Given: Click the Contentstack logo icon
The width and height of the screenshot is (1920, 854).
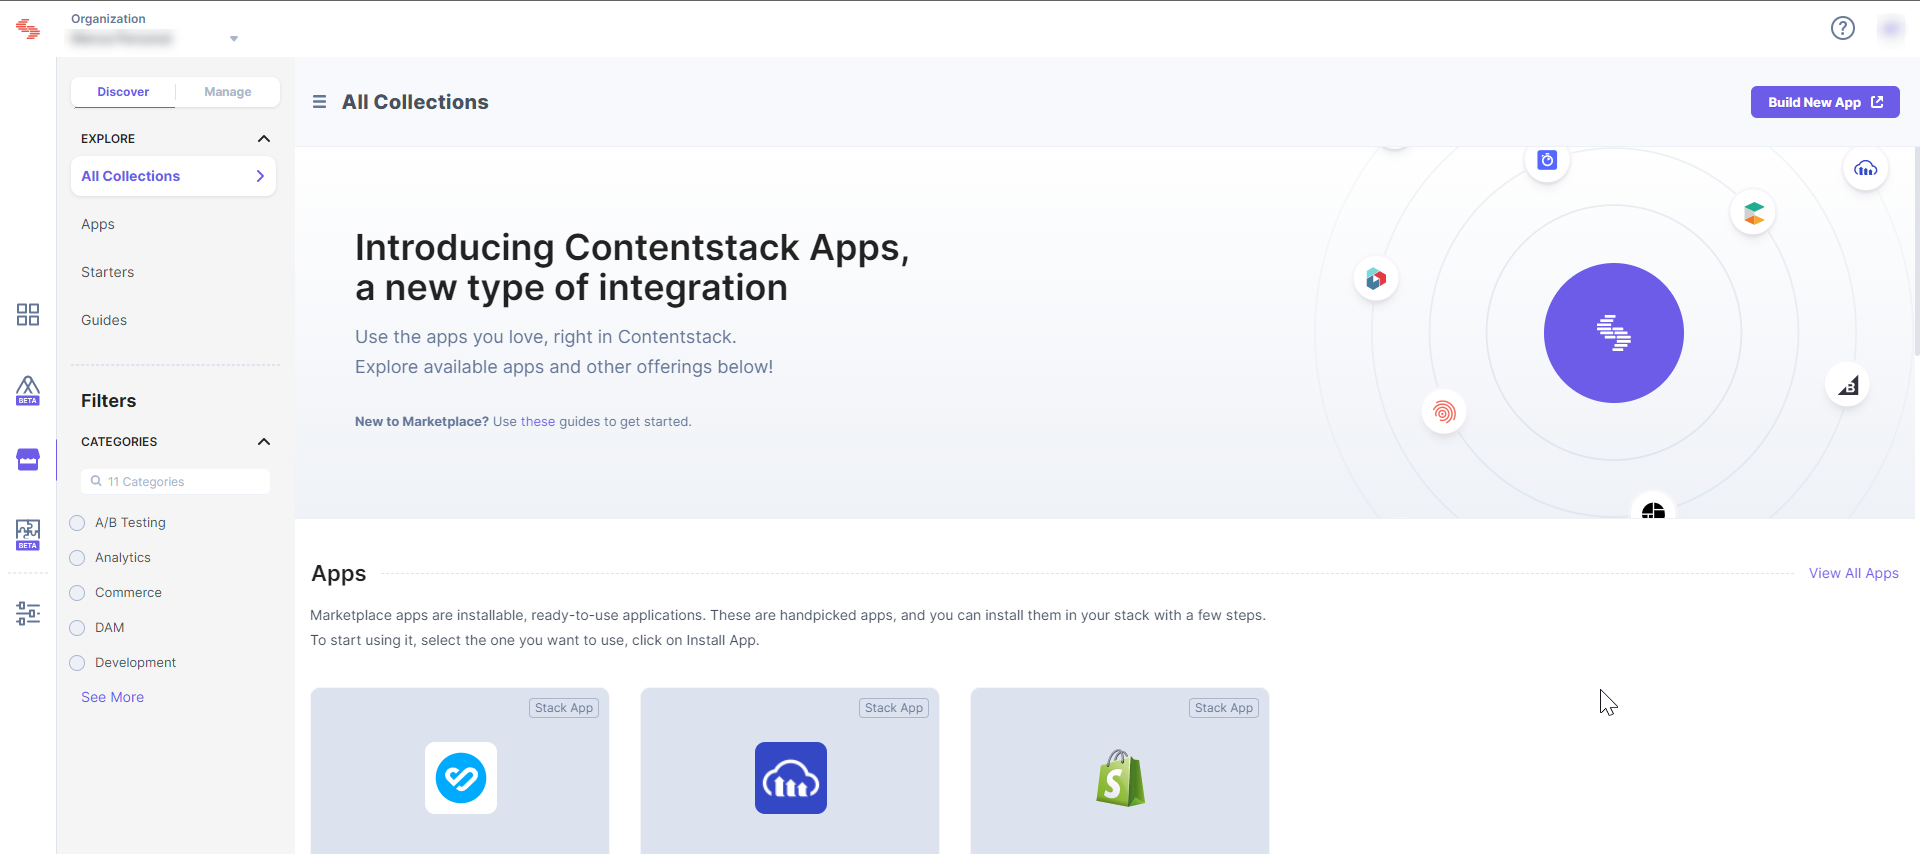Looking at the screenshot, I should coord(28,29).
